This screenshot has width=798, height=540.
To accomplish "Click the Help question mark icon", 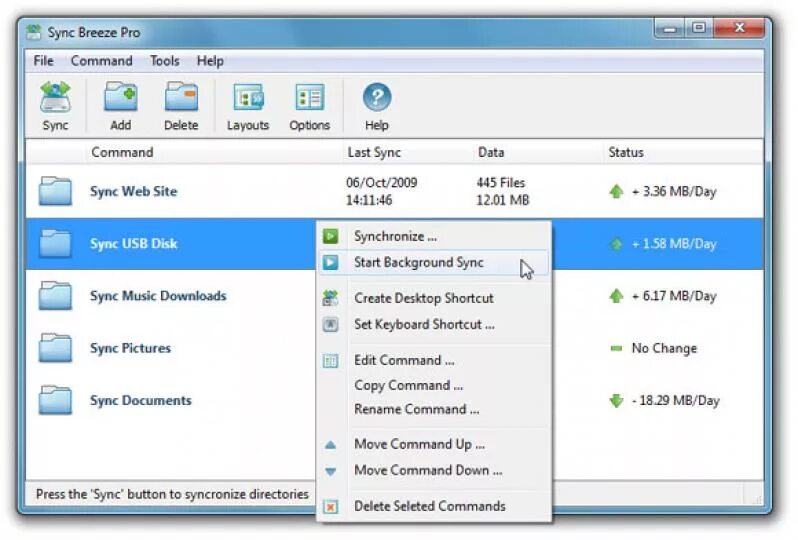I will click(377, 97).
